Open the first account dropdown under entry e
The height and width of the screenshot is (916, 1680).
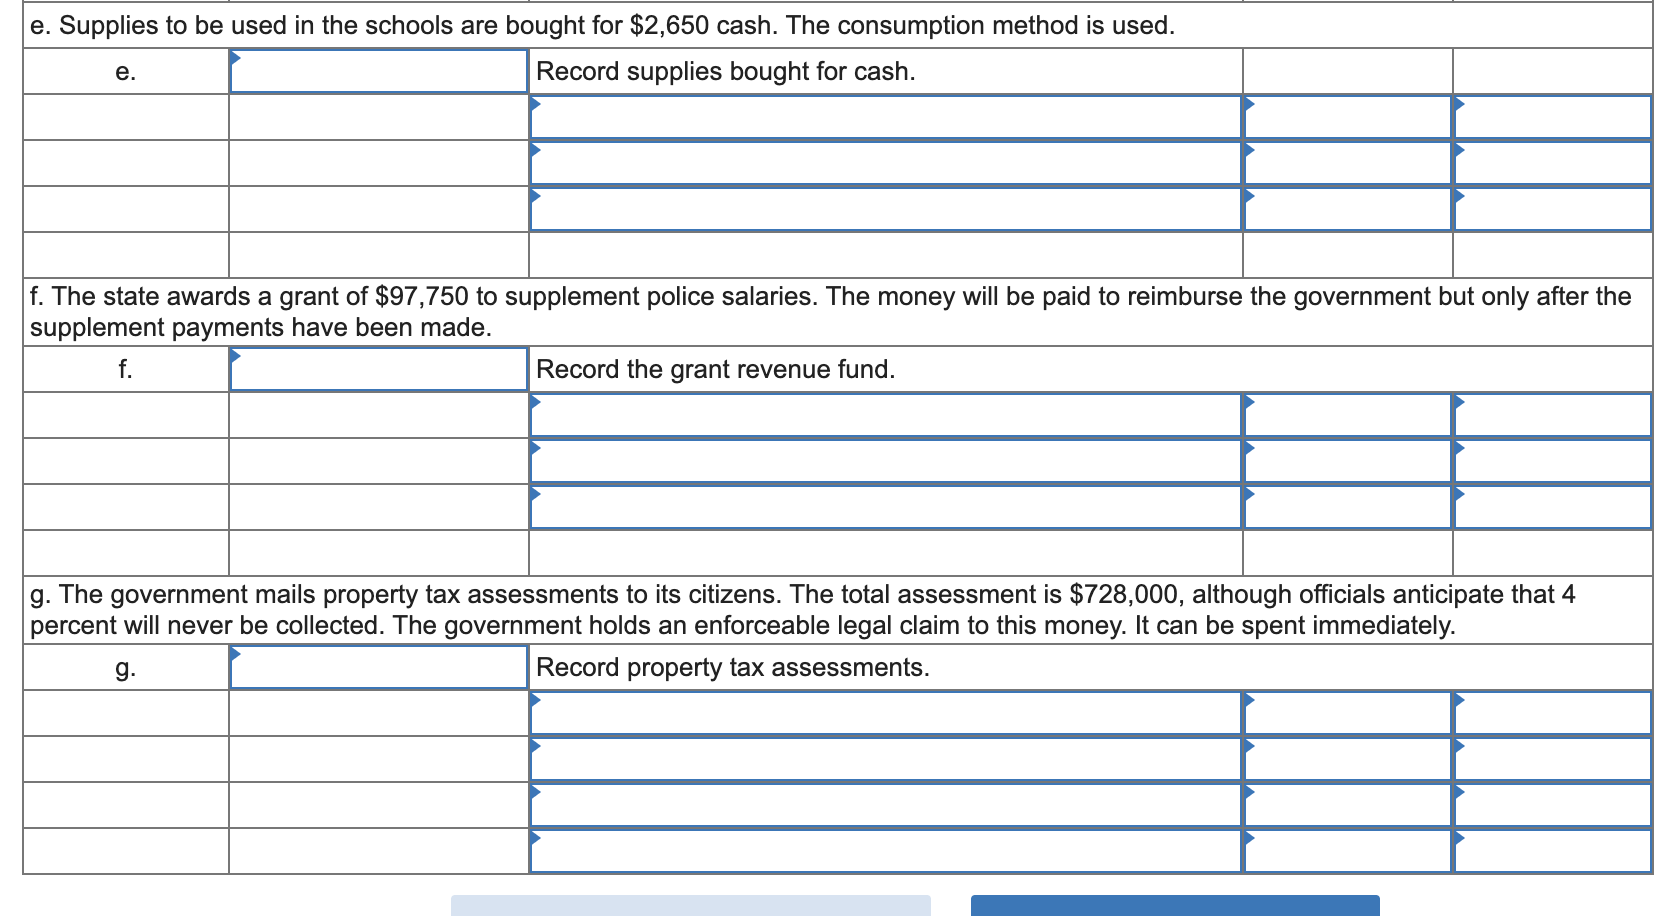coord(886,117)
